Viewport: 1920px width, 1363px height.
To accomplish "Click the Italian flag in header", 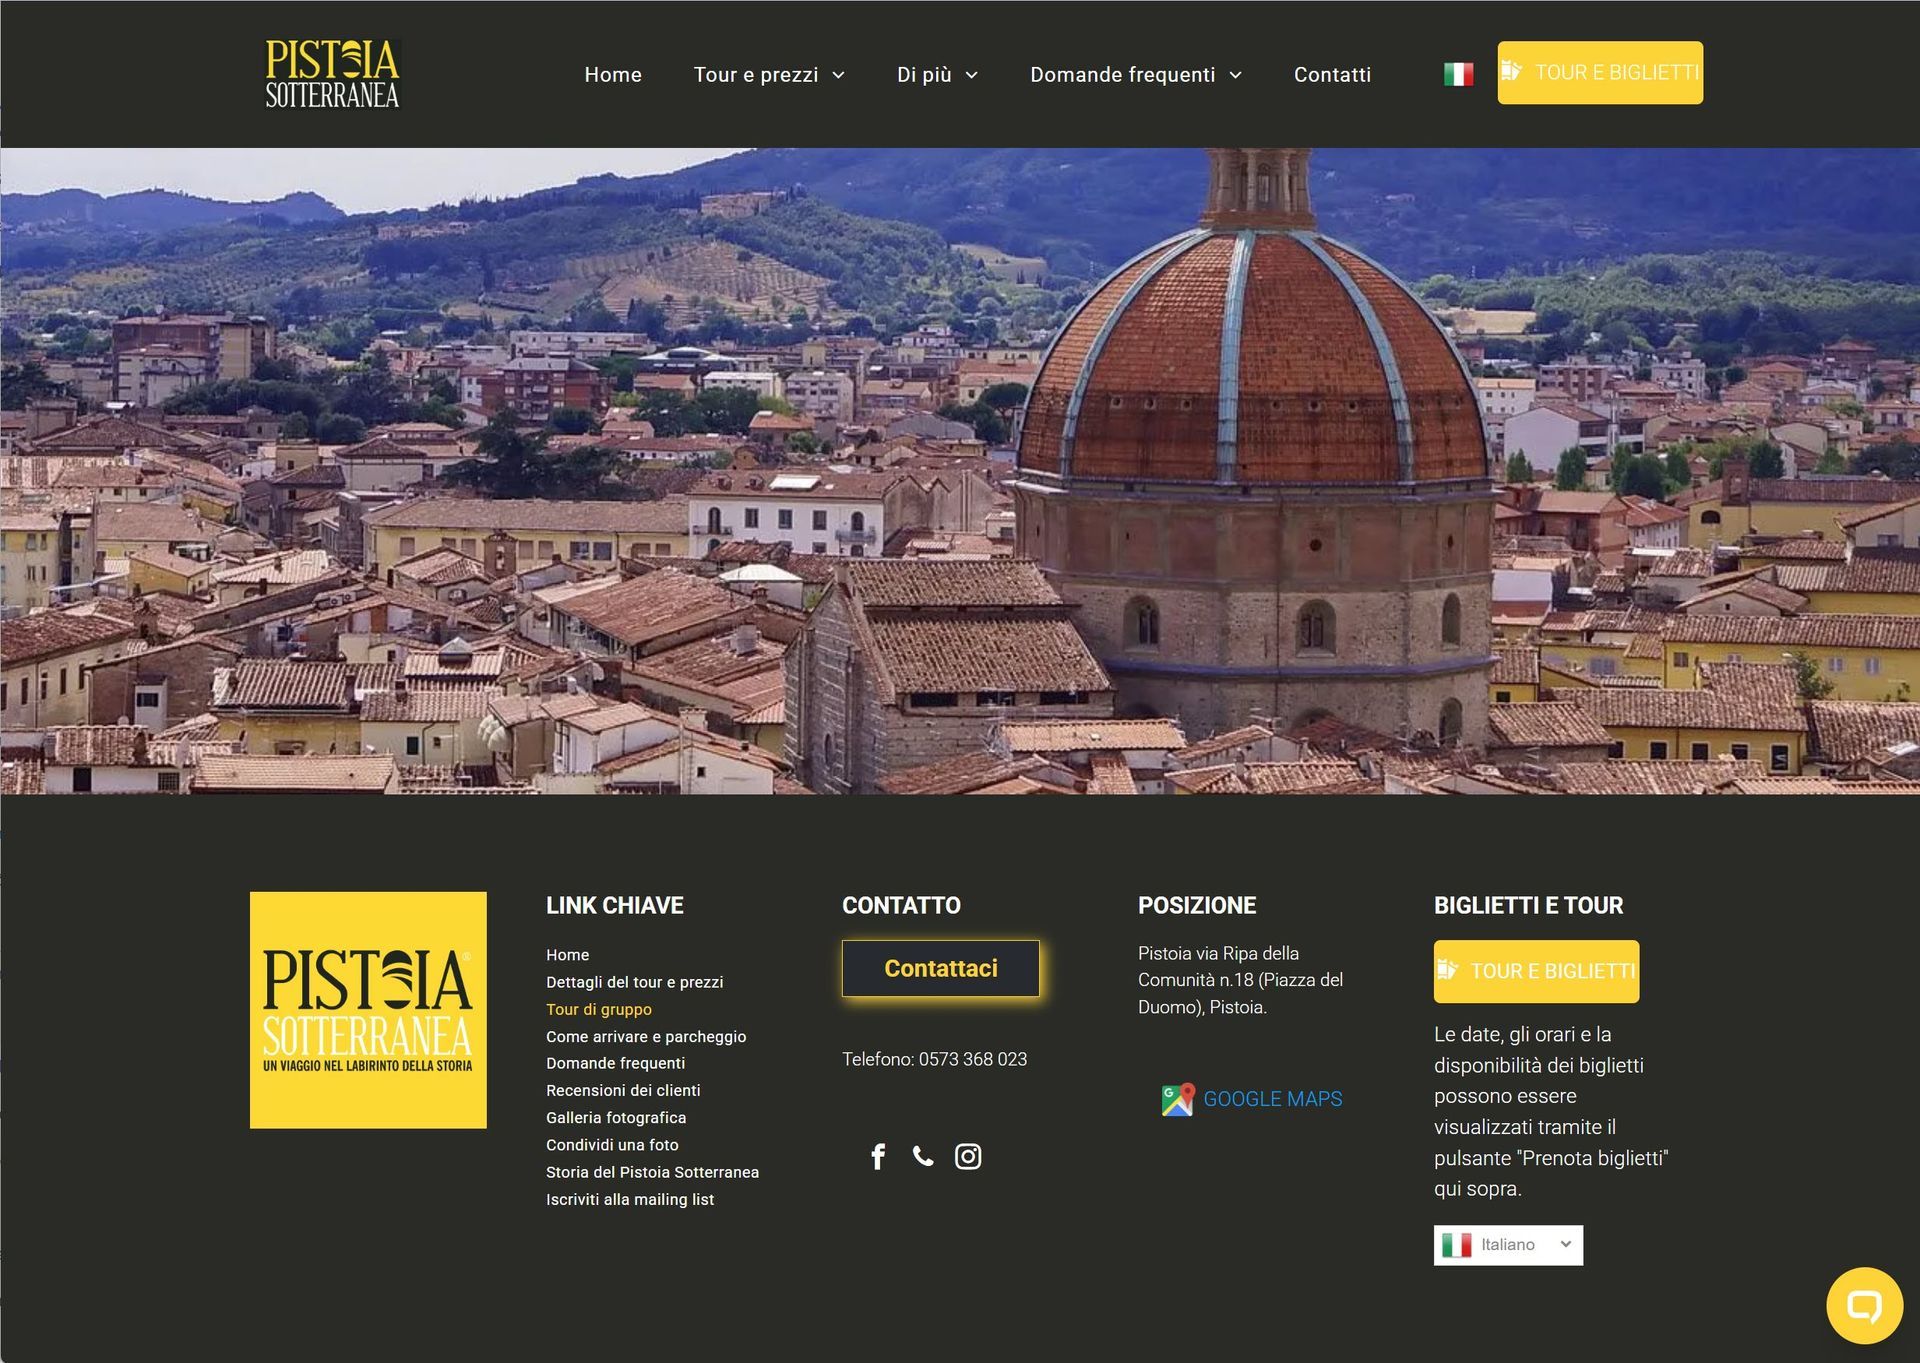I will (x=1458, y=74).
